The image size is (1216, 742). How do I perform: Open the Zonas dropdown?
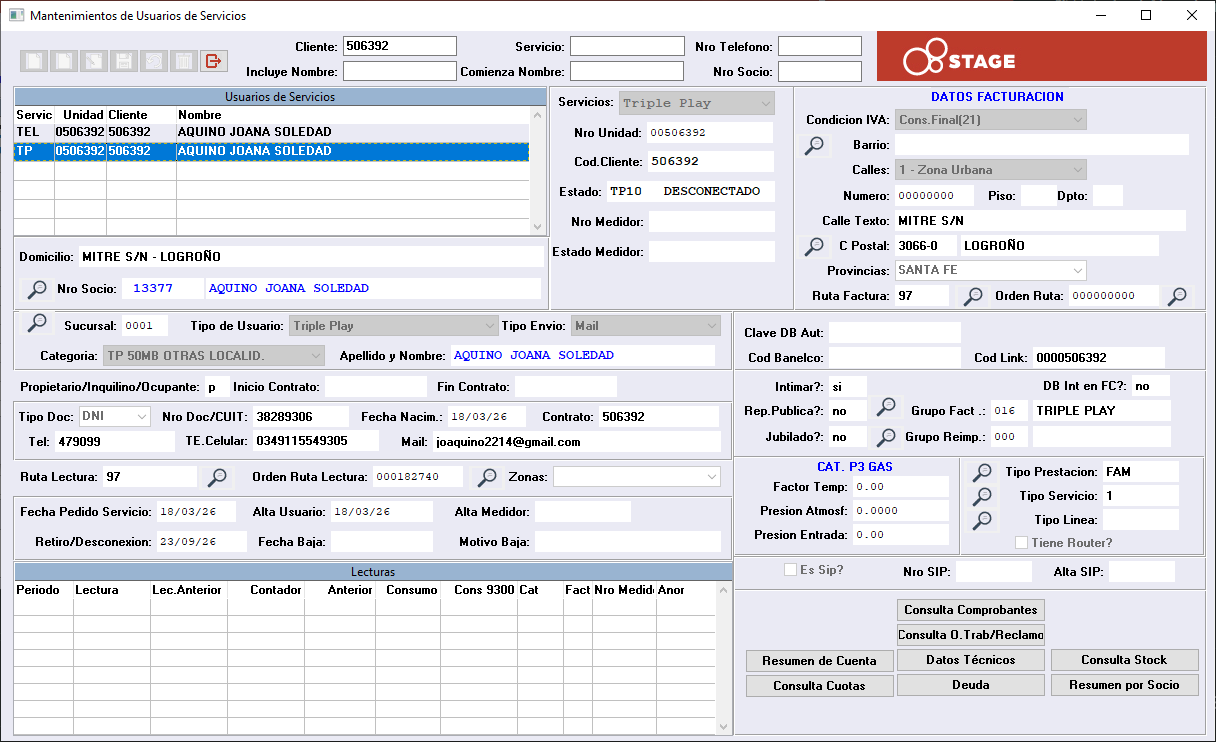click(636, 477)
